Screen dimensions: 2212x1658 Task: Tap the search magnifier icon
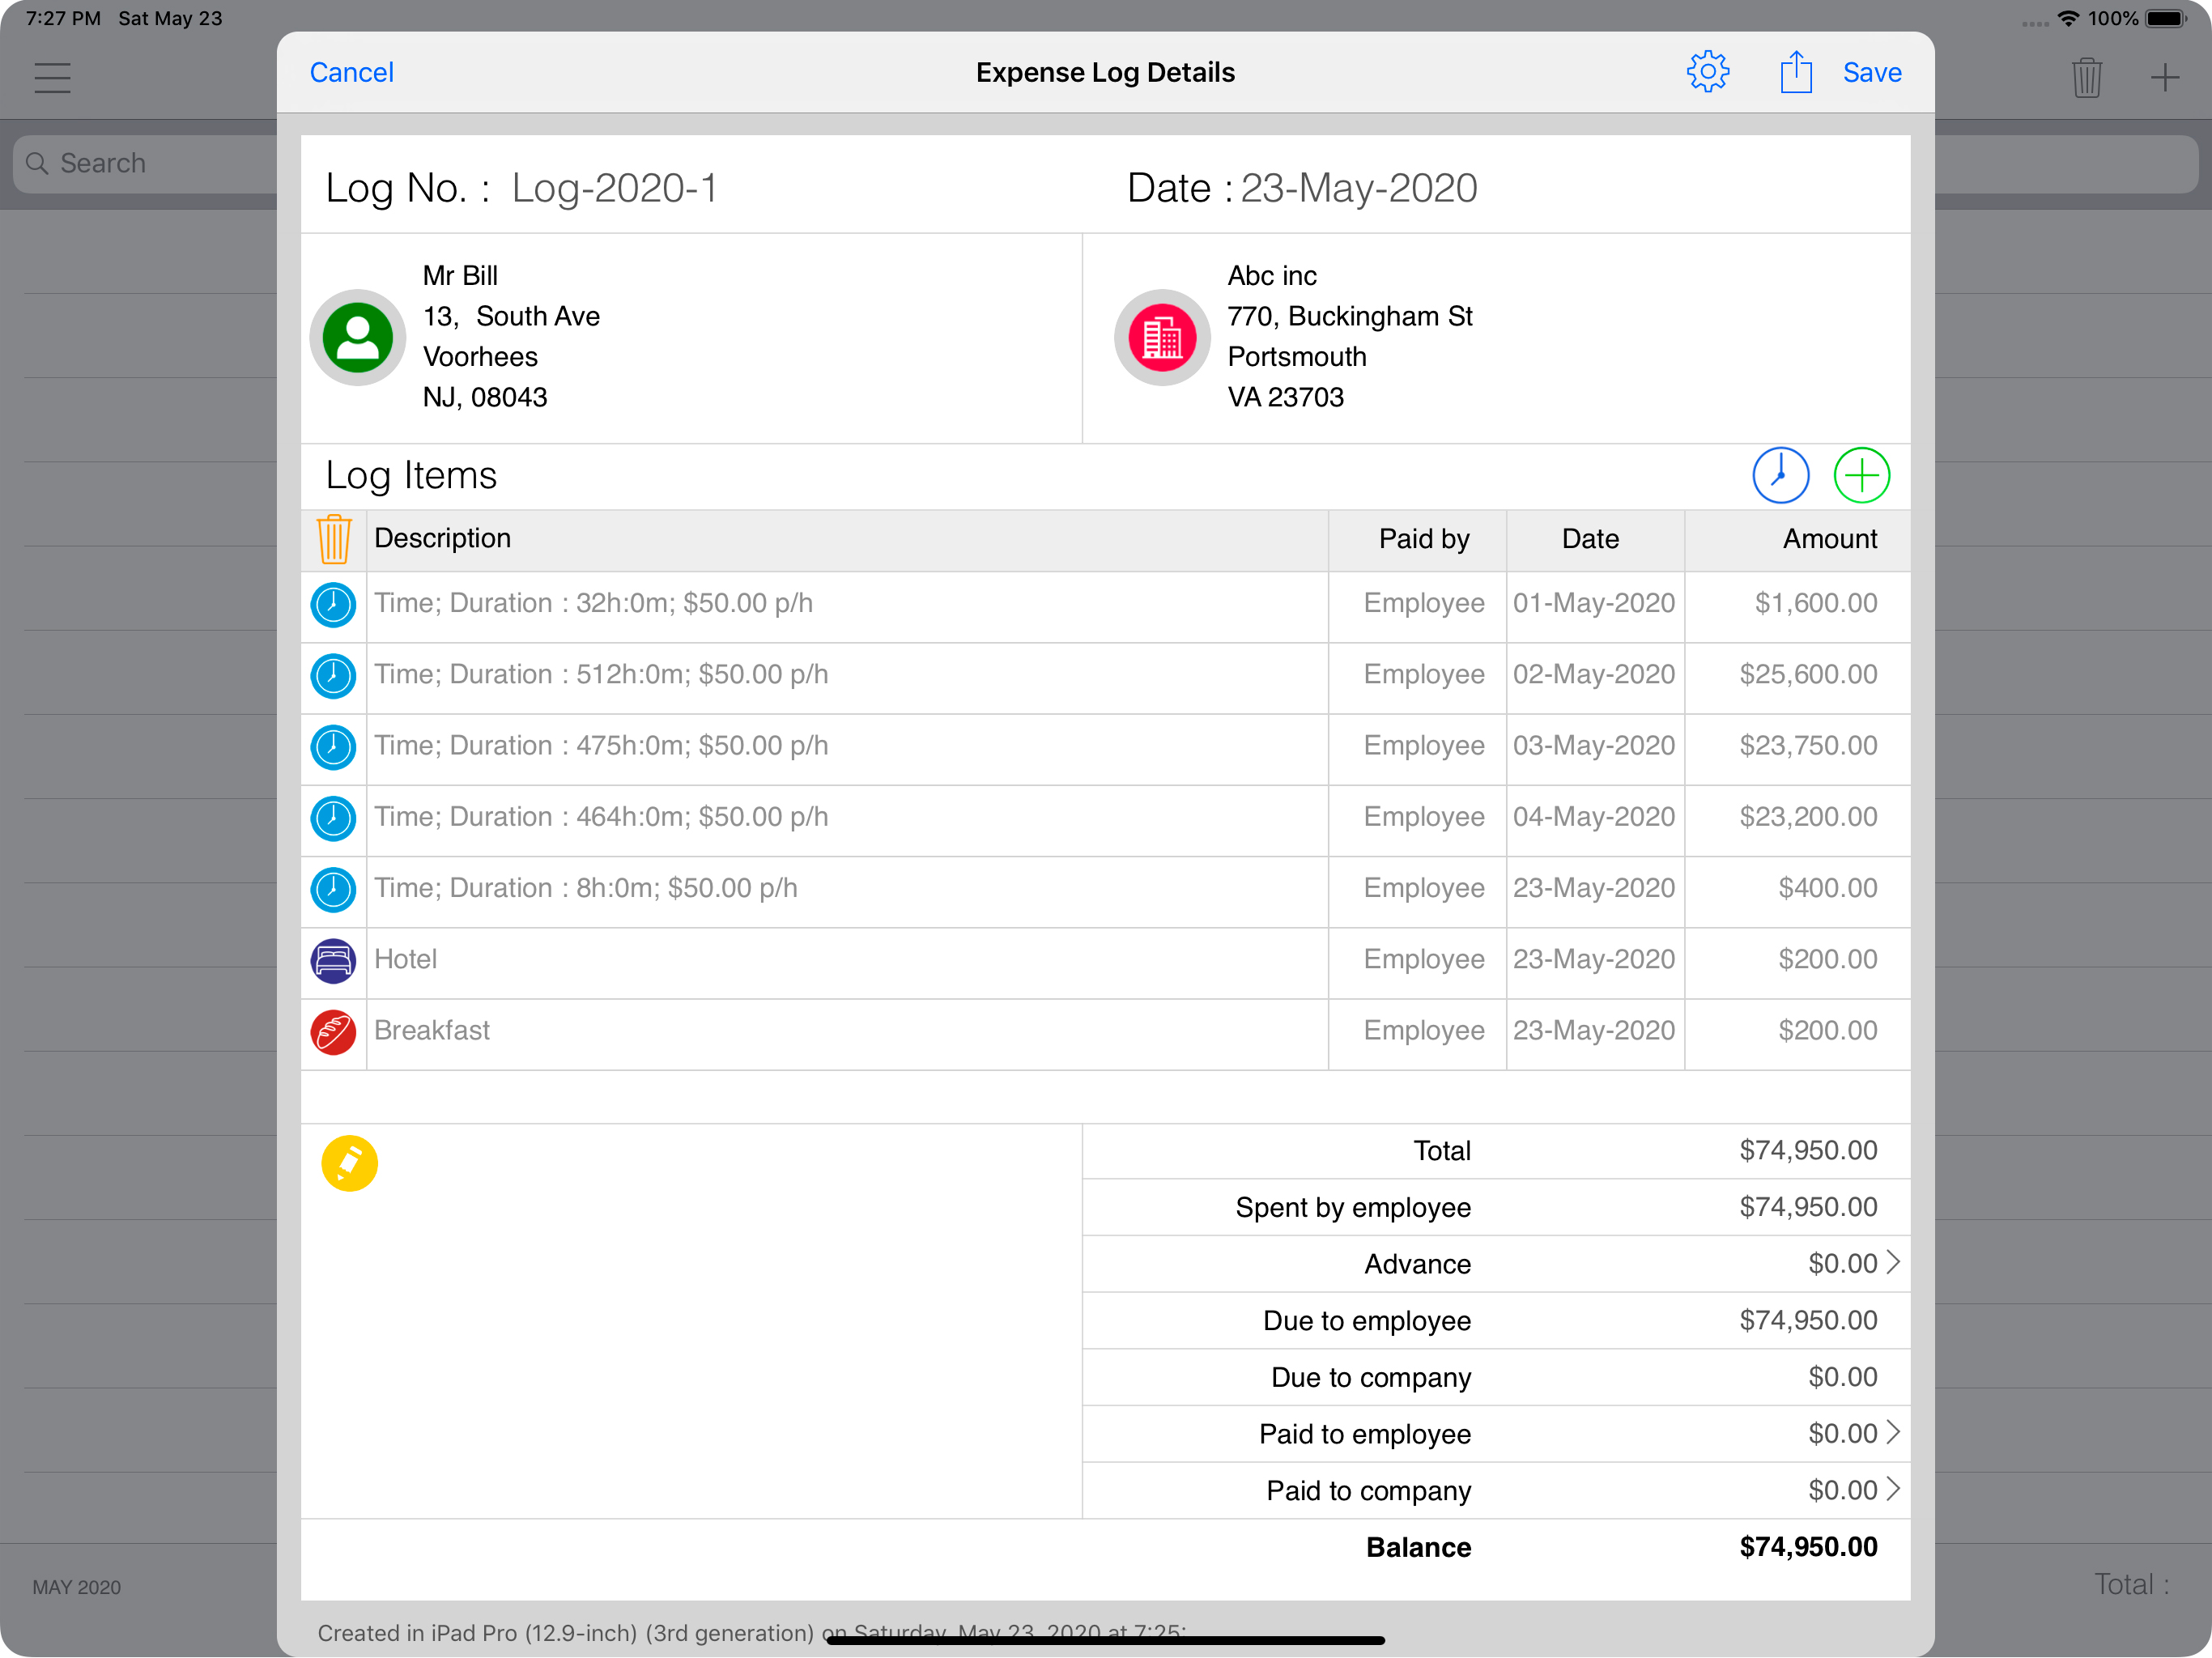[x=37, y=163]
